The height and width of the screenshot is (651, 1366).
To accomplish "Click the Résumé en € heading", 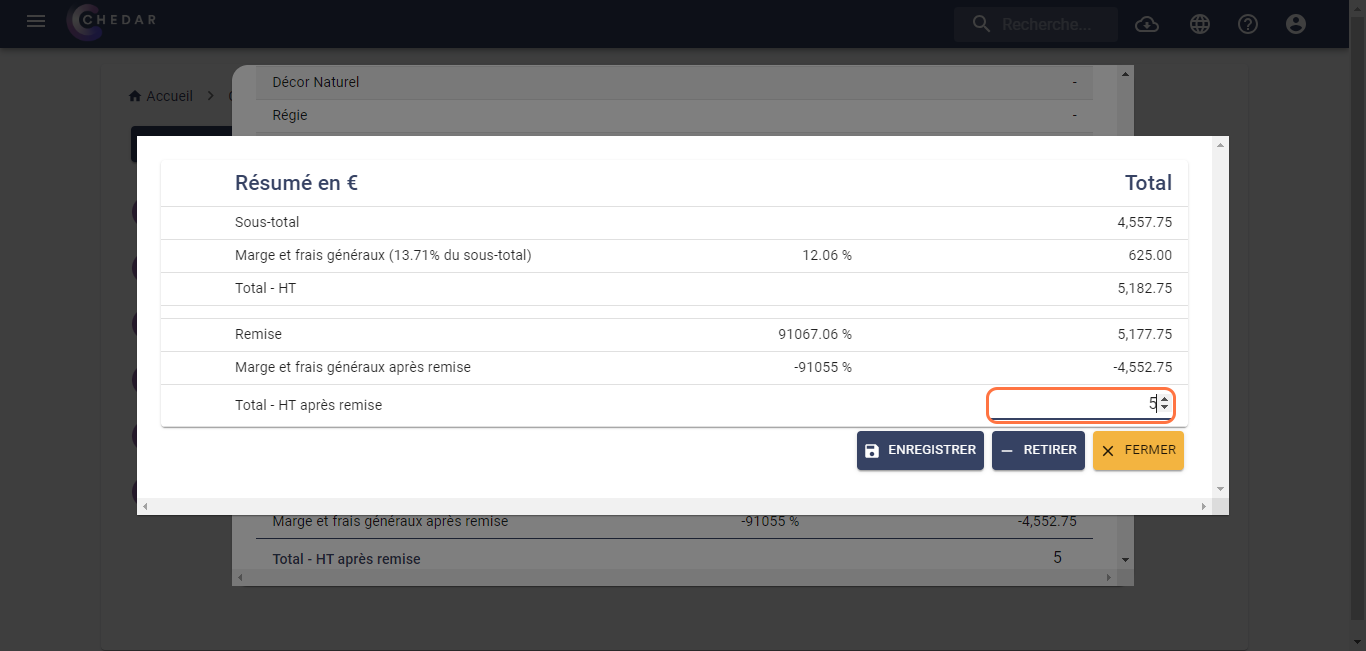I will tap(297, 183).
